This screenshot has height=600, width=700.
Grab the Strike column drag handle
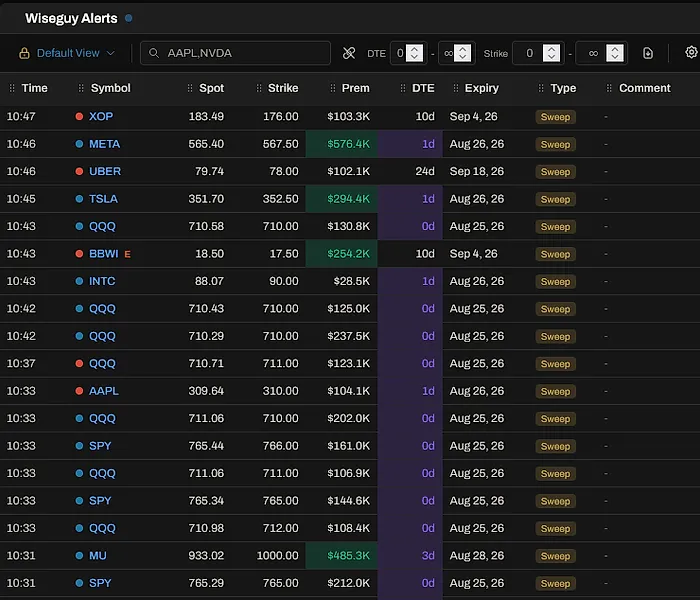258,88
